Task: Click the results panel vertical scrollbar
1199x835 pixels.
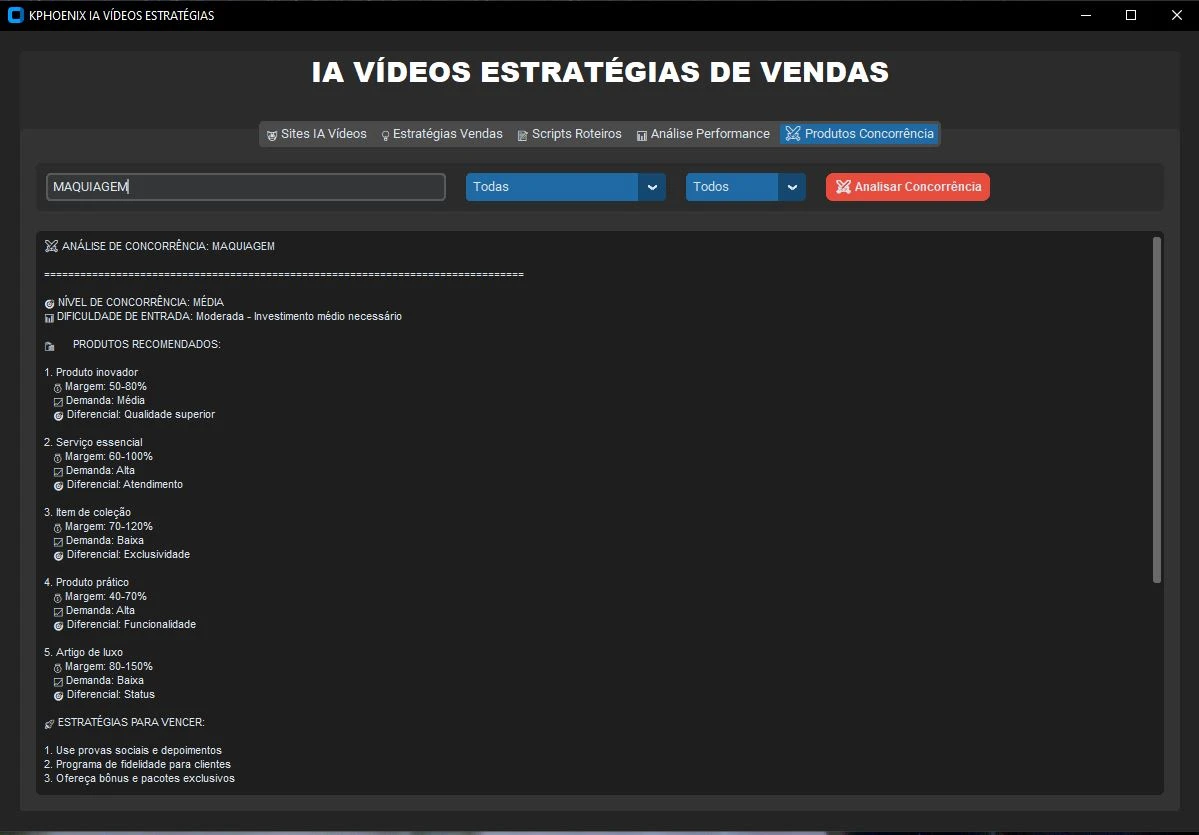Action: 1157,410
